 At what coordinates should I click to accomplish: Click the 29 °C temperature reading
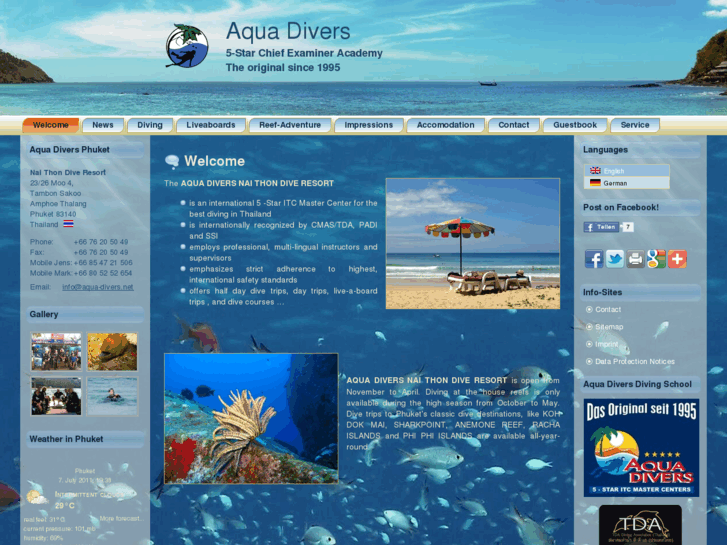[x=65, y=506]
